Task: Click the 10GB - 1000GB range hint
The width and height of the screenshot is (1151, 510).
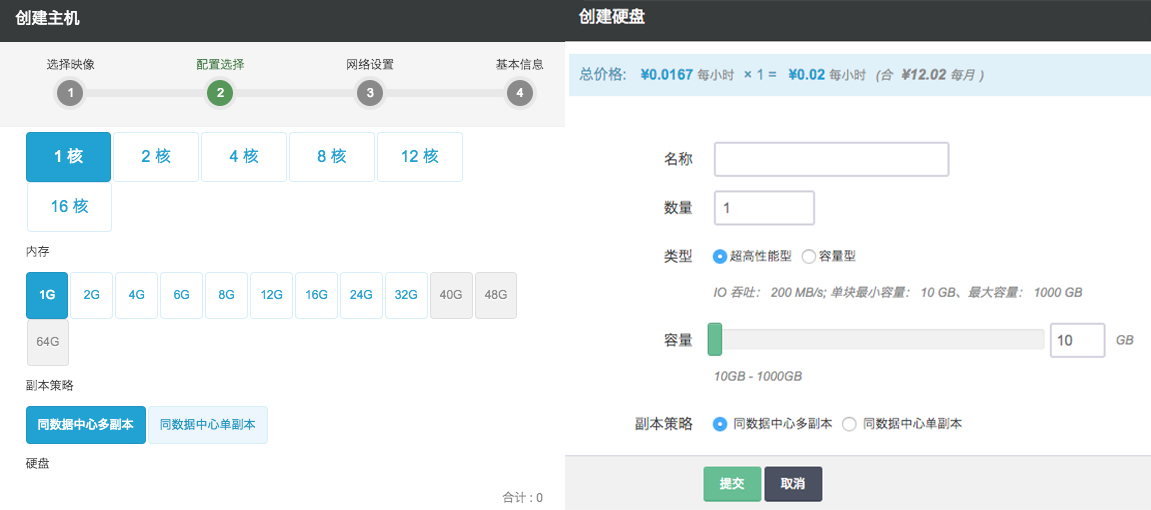Action: [758, 376]
